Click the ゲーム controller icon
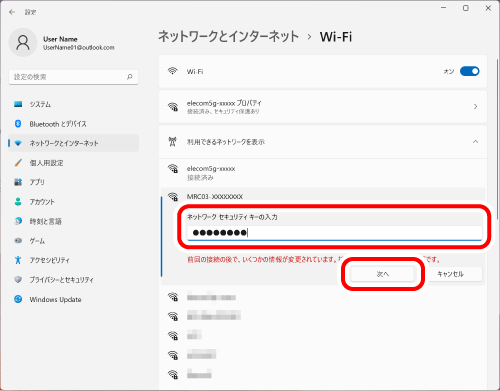Screen dimensions: 500x391 tap(18, 241)
